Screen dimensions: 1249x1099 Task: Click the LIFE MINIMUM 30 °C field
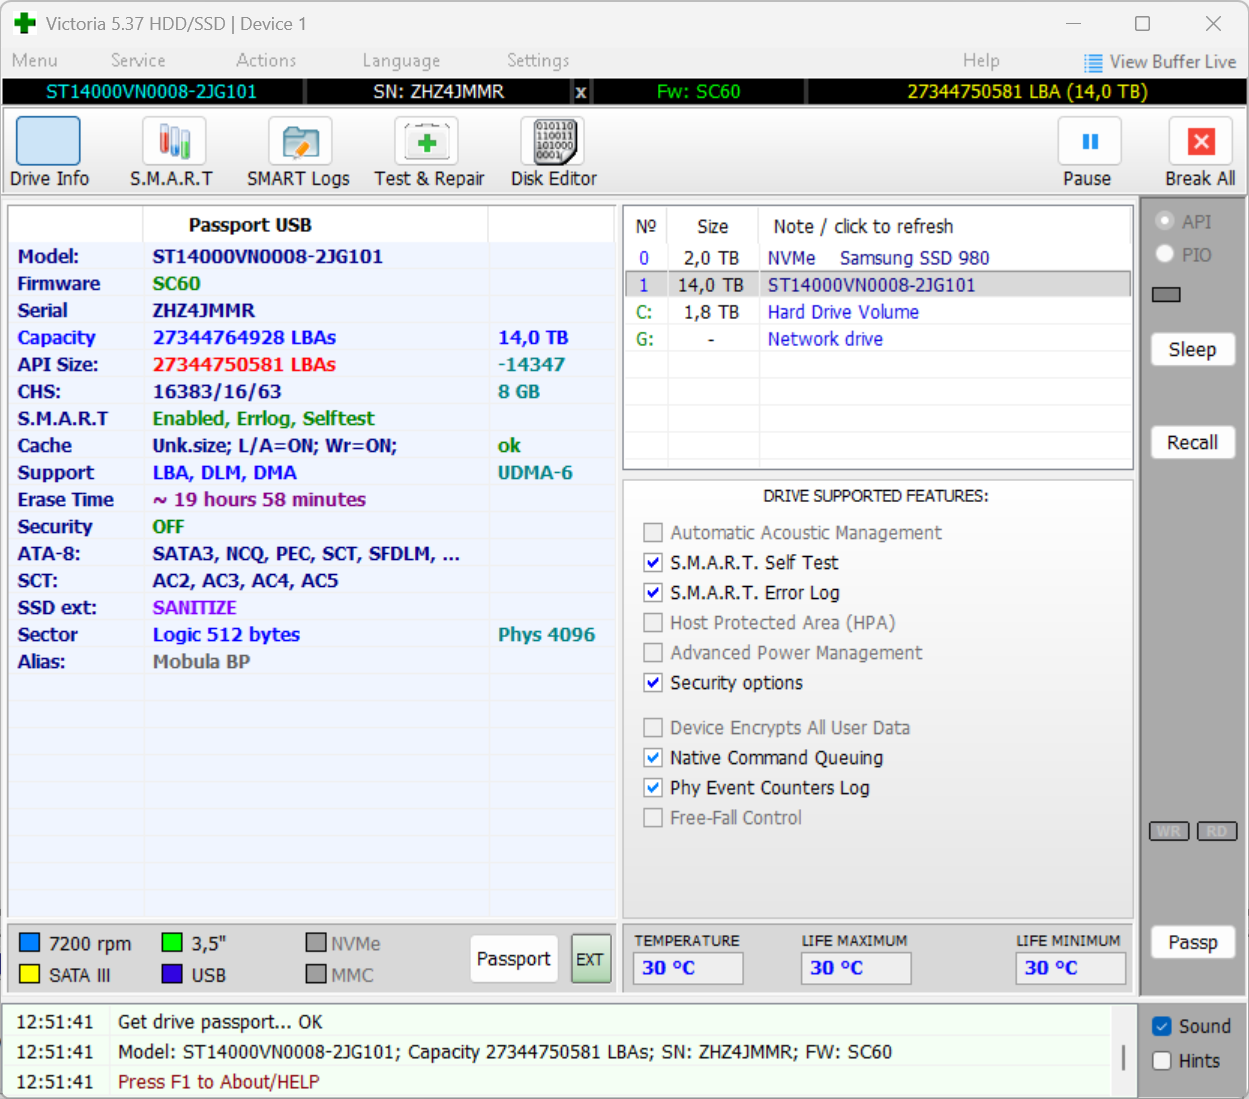1071,968
